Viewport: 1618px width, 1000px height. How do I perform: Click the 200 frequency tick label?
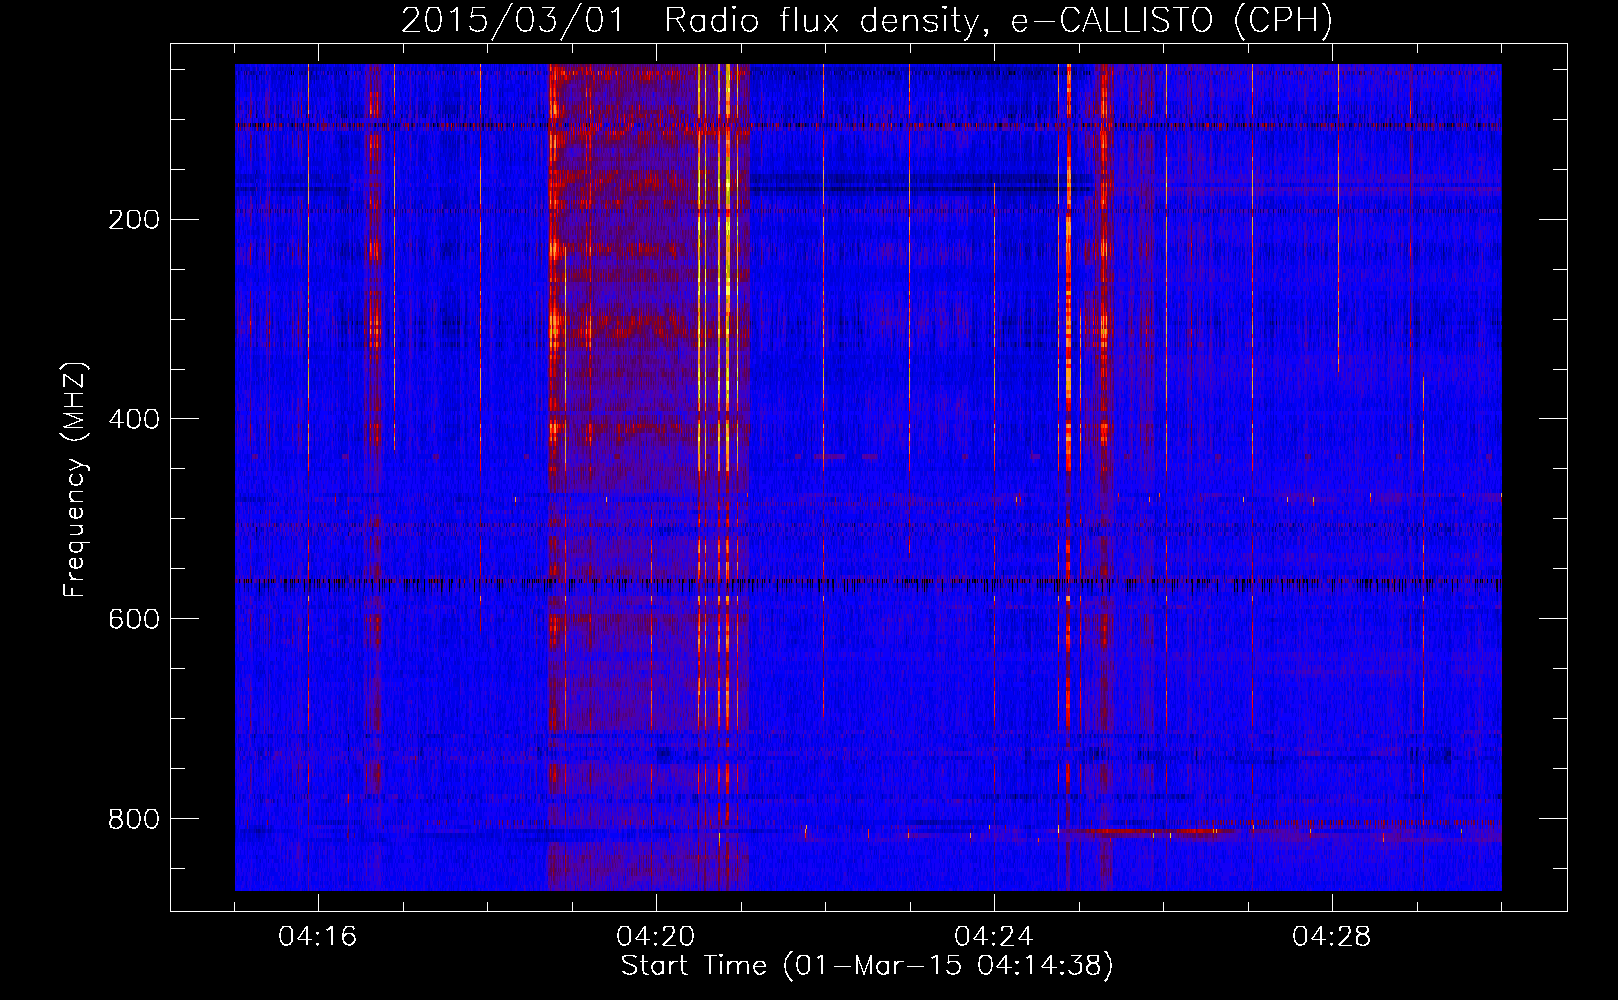[x=134, y=219]
